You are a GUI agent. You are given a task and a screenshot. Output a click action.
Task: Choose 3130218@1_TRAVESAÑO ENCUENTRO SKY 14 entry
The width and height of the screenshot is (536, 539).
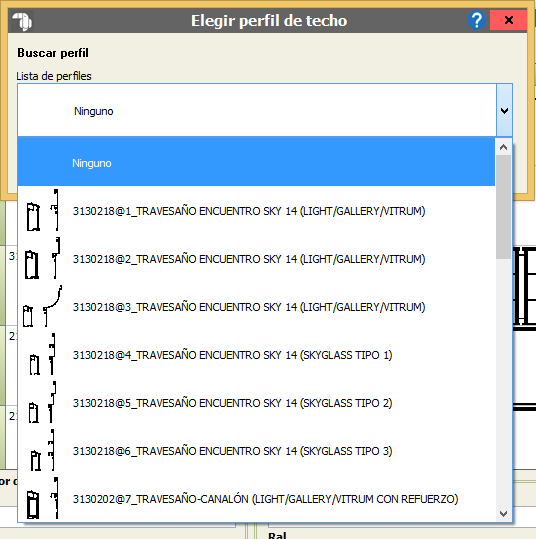click(256, 210)
